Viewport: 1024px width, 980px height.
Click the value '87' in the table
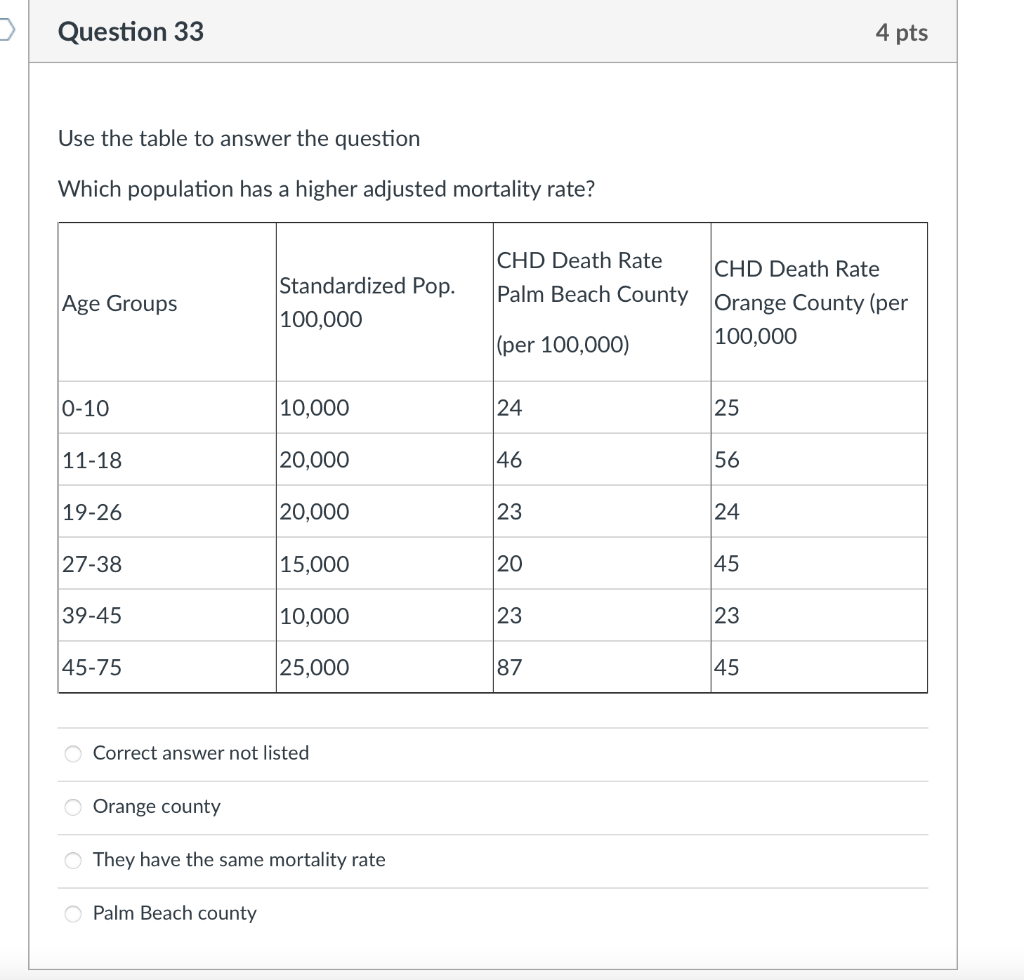coord(509,667)
